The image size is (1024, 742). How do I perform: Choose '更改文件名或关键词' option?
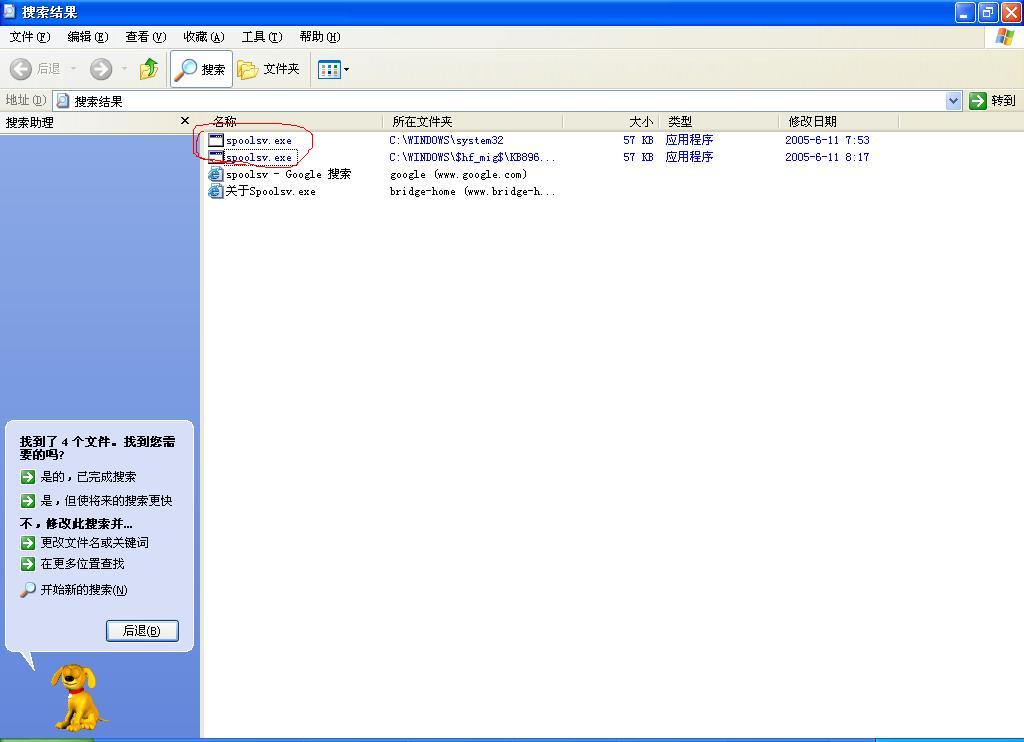[95, 543]
